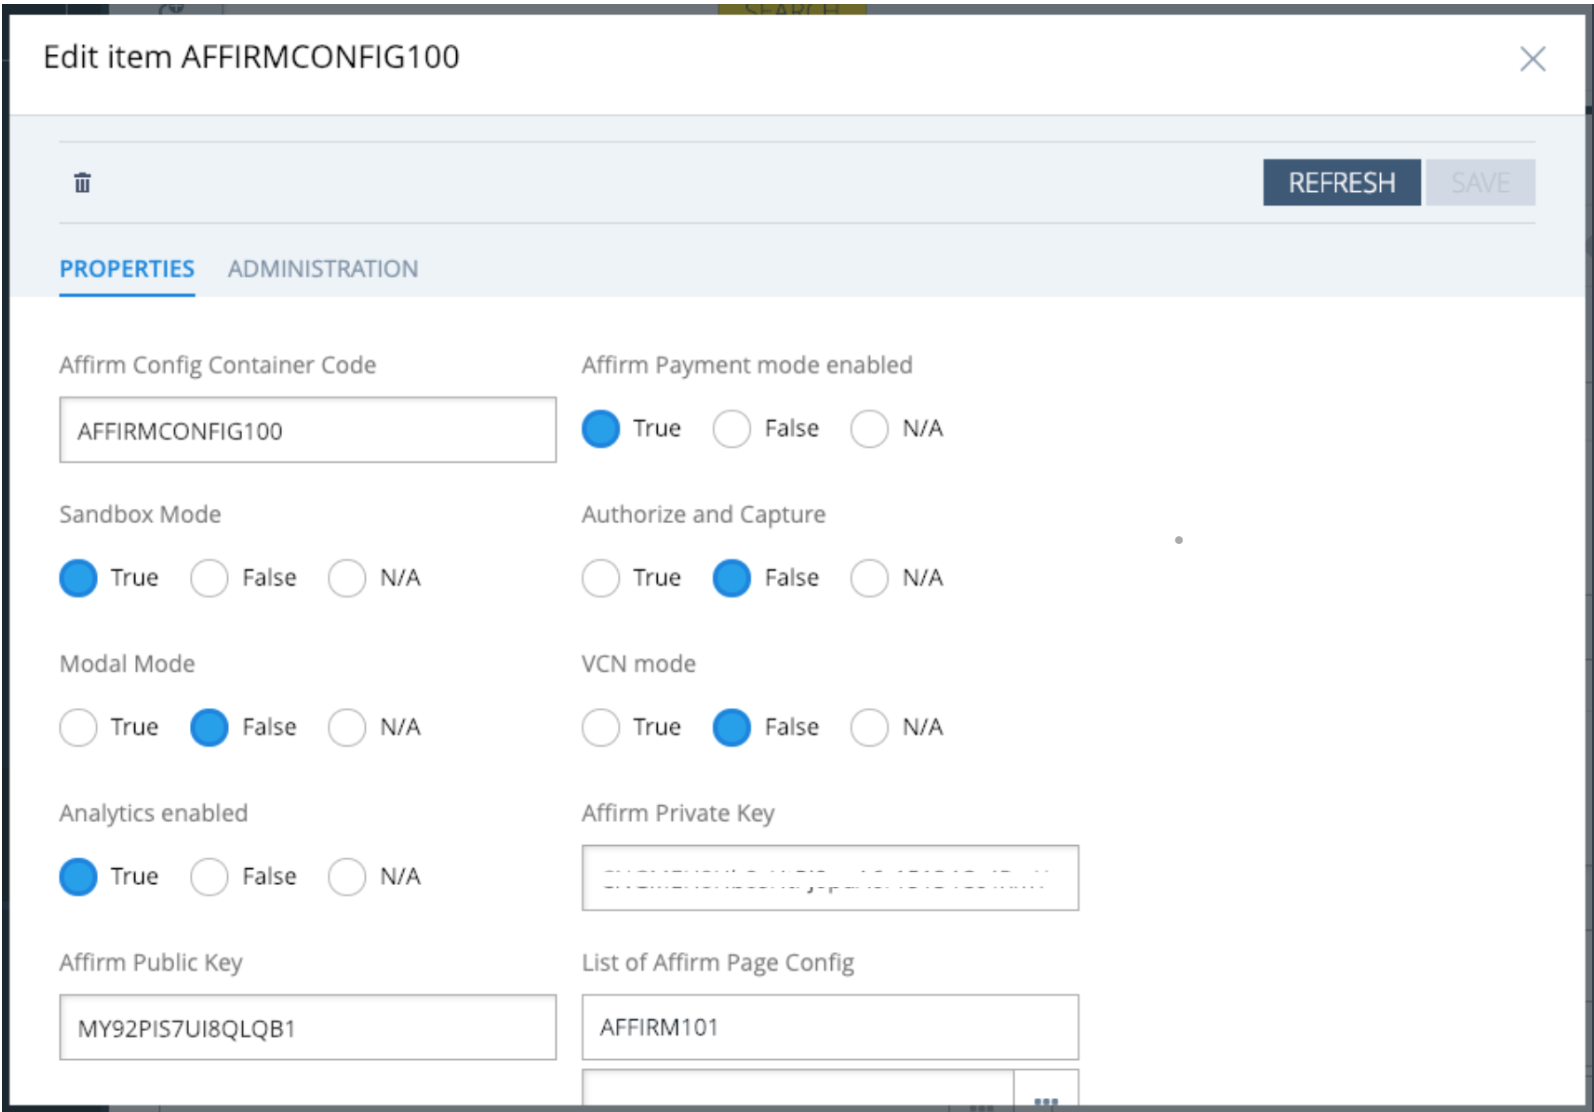Click the Sandbox Mode label
The width and height of the screenshot is (1594, 1112).
tap(140, 514)
